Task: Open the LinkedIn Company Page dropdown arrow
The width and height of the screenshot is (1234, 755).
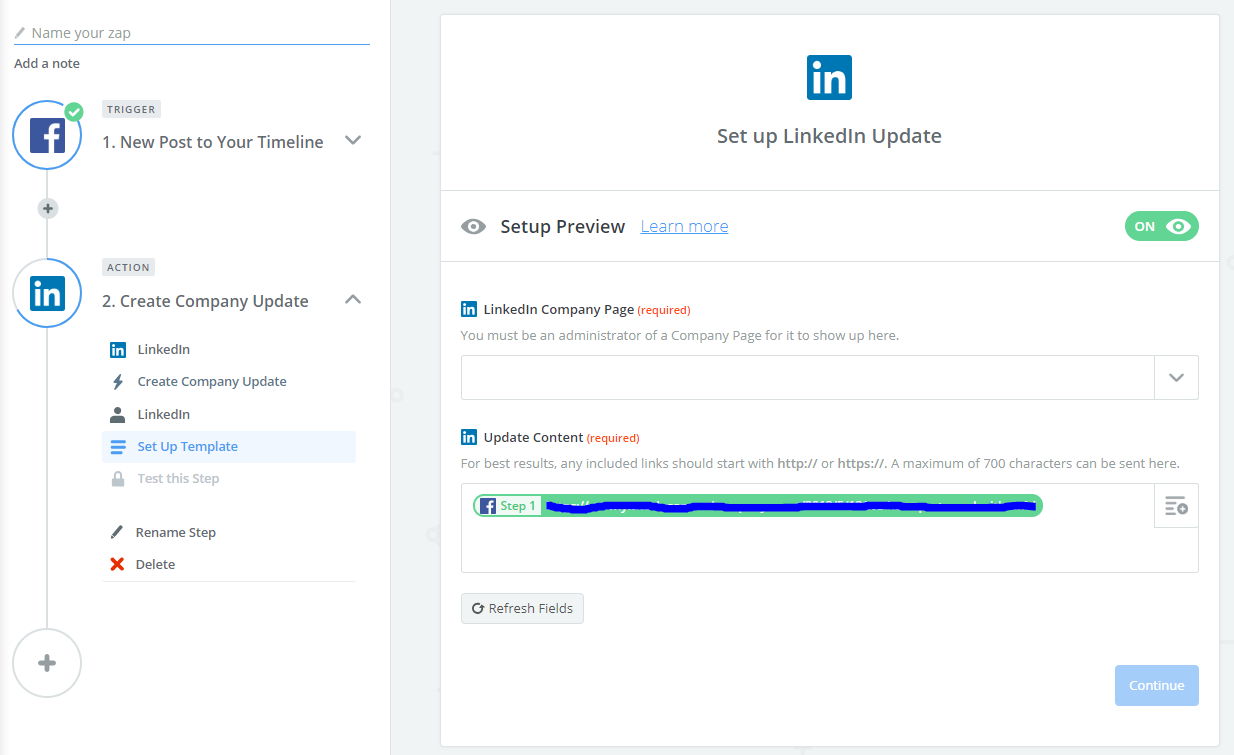Action: pos(1176,378)
